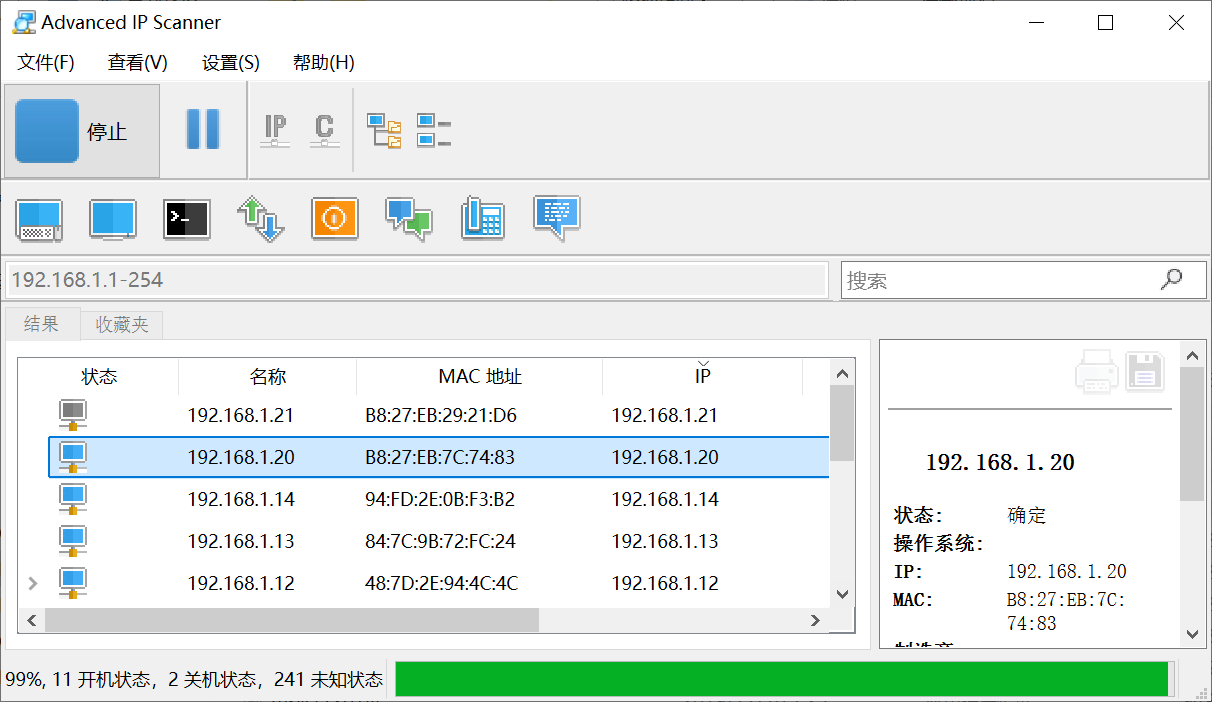1212x702 pixels.
Task: Switch to the 结果 tab
Action: click(42, 324)
